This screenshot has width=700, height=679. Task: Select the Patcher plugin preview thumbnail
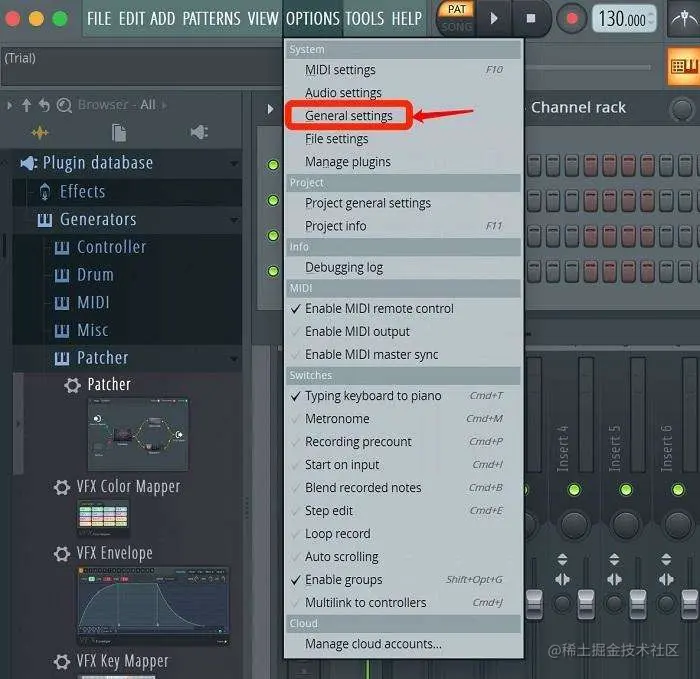click(x=138, y=434)
